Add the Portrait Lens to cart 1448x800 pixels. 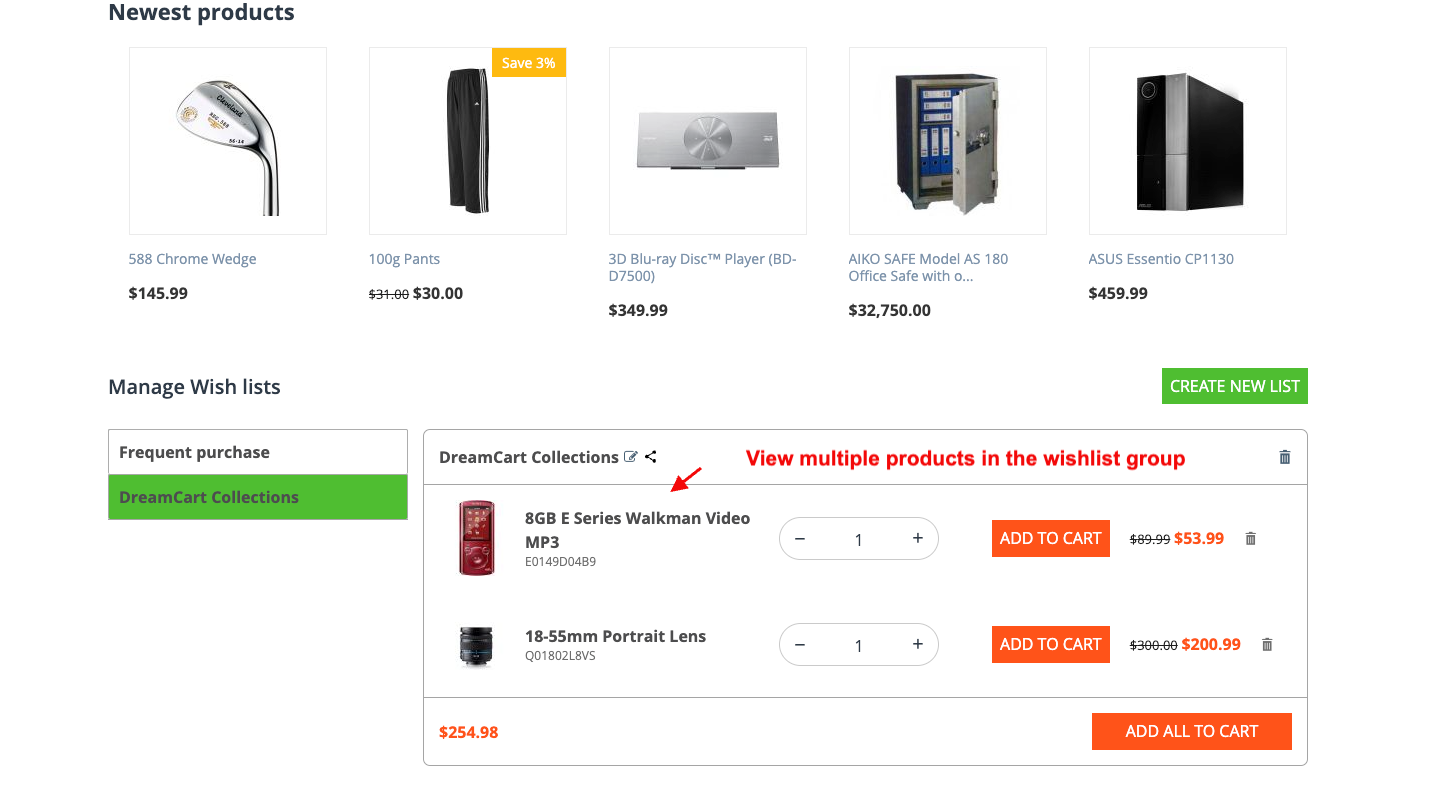(x=1051, y=644)
